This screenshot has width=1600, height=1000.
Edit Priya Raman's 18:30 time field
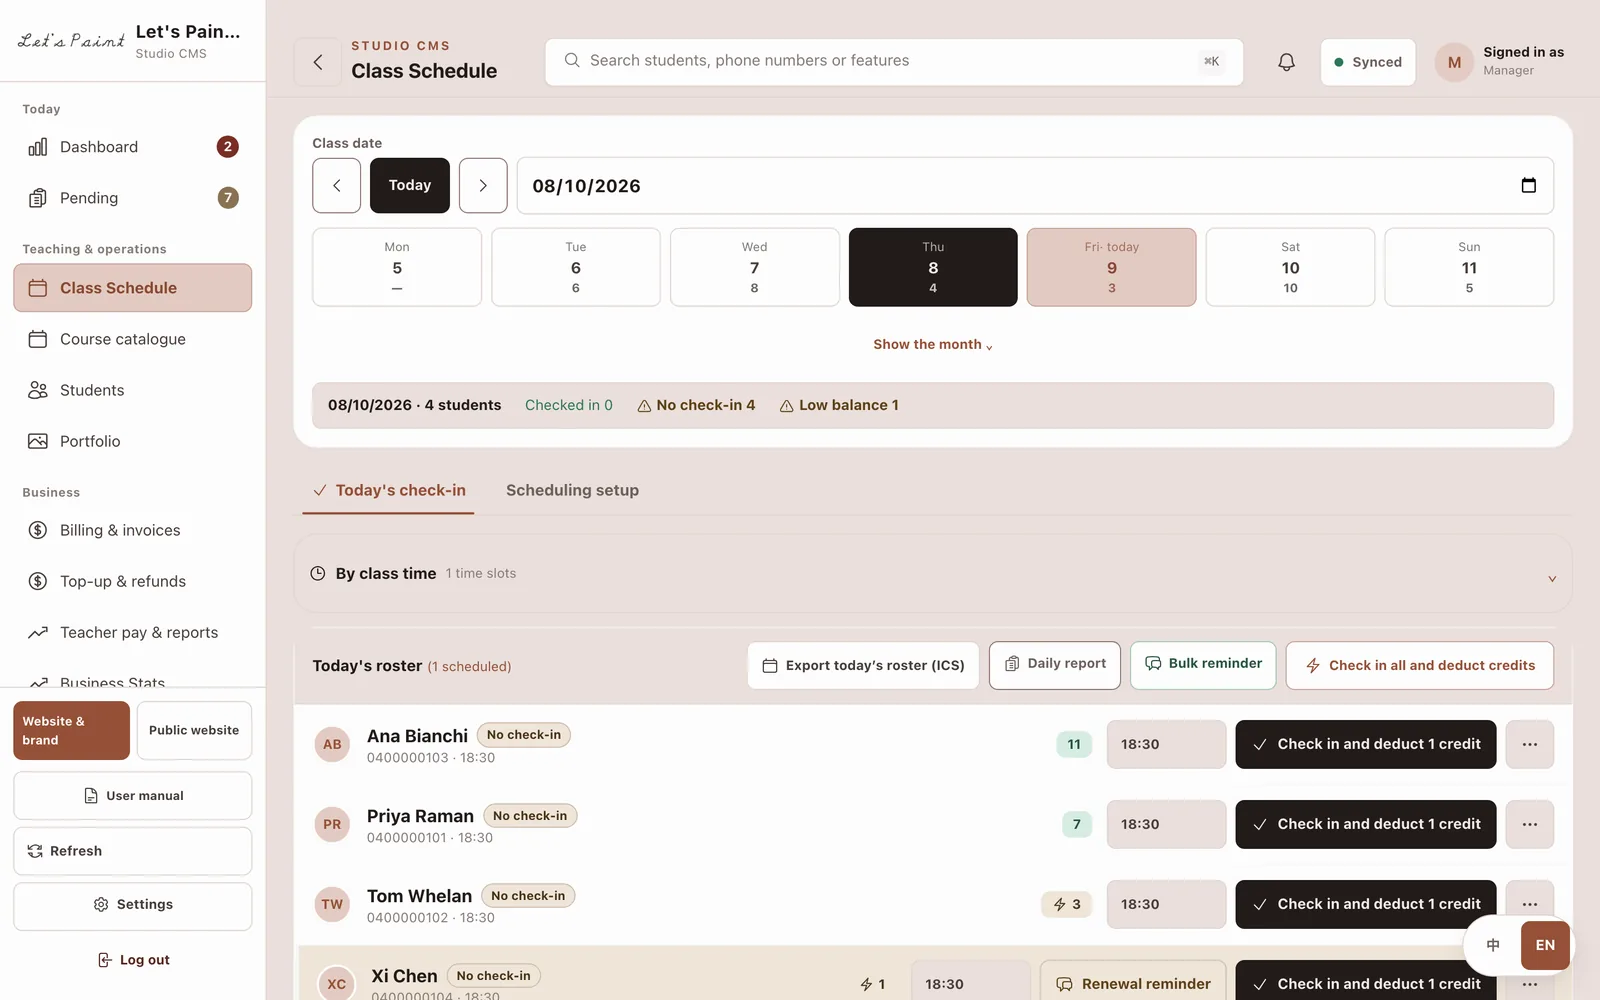(x=1166, y=824)
